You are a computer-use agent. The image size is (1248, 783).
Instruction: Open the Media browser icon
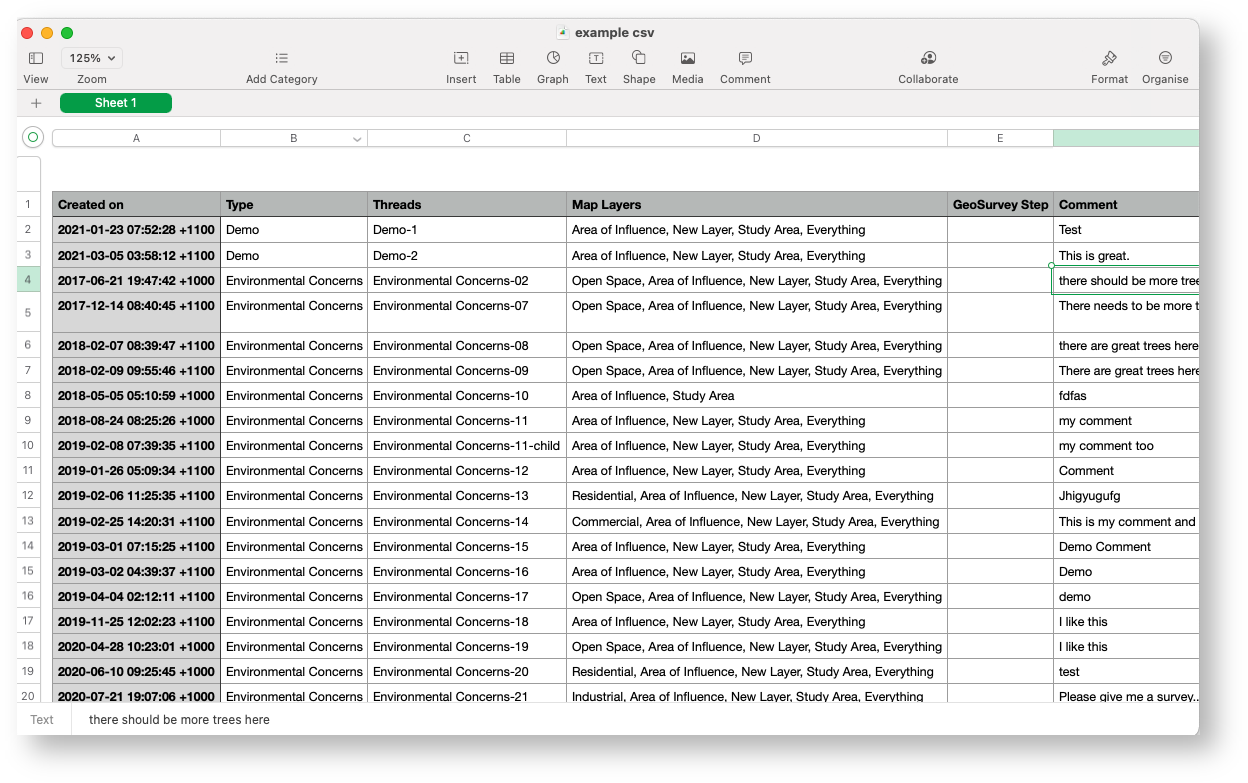[x=687, y=58]
